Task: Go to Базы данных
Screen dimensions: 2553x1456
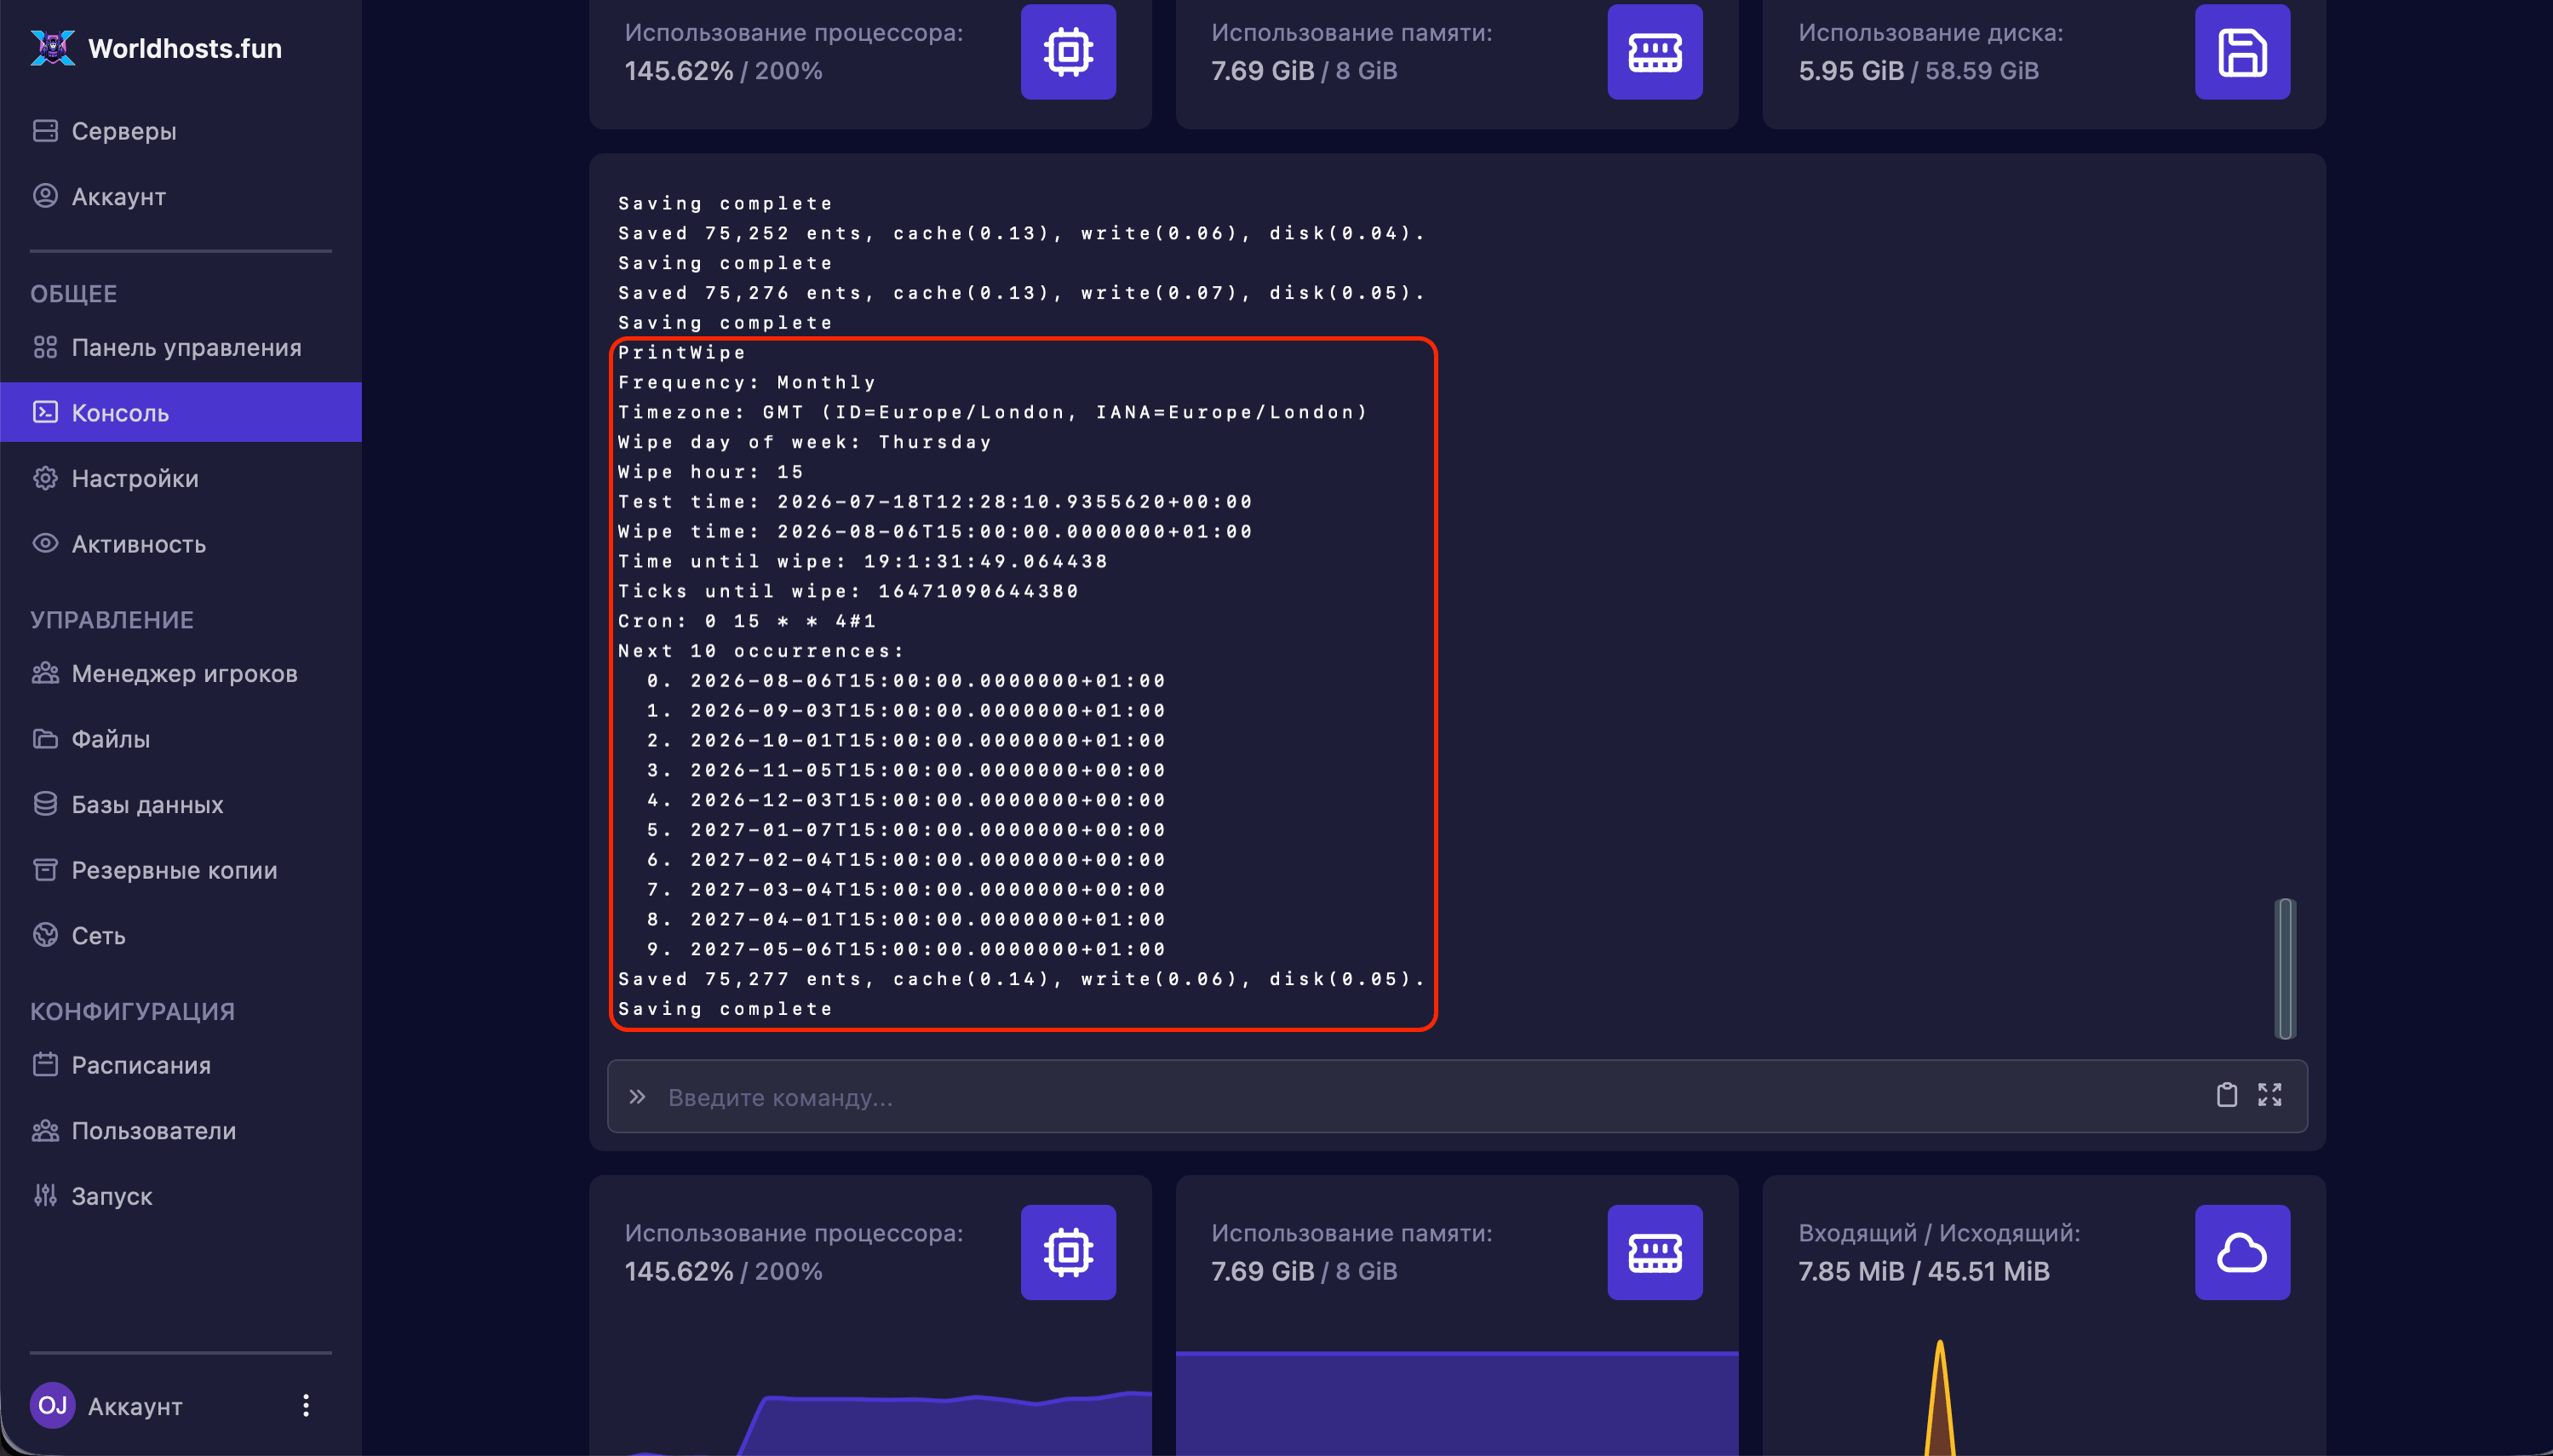Action: click(x=147, y=804)
